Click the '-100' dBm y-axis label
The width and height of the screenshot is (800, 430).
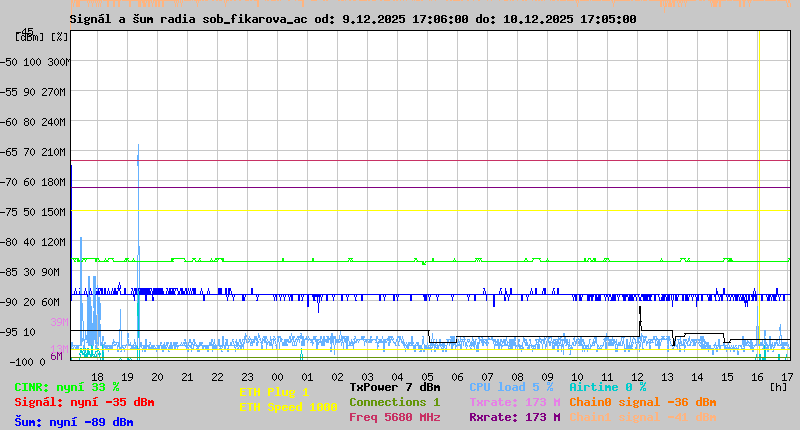(20, 362)
